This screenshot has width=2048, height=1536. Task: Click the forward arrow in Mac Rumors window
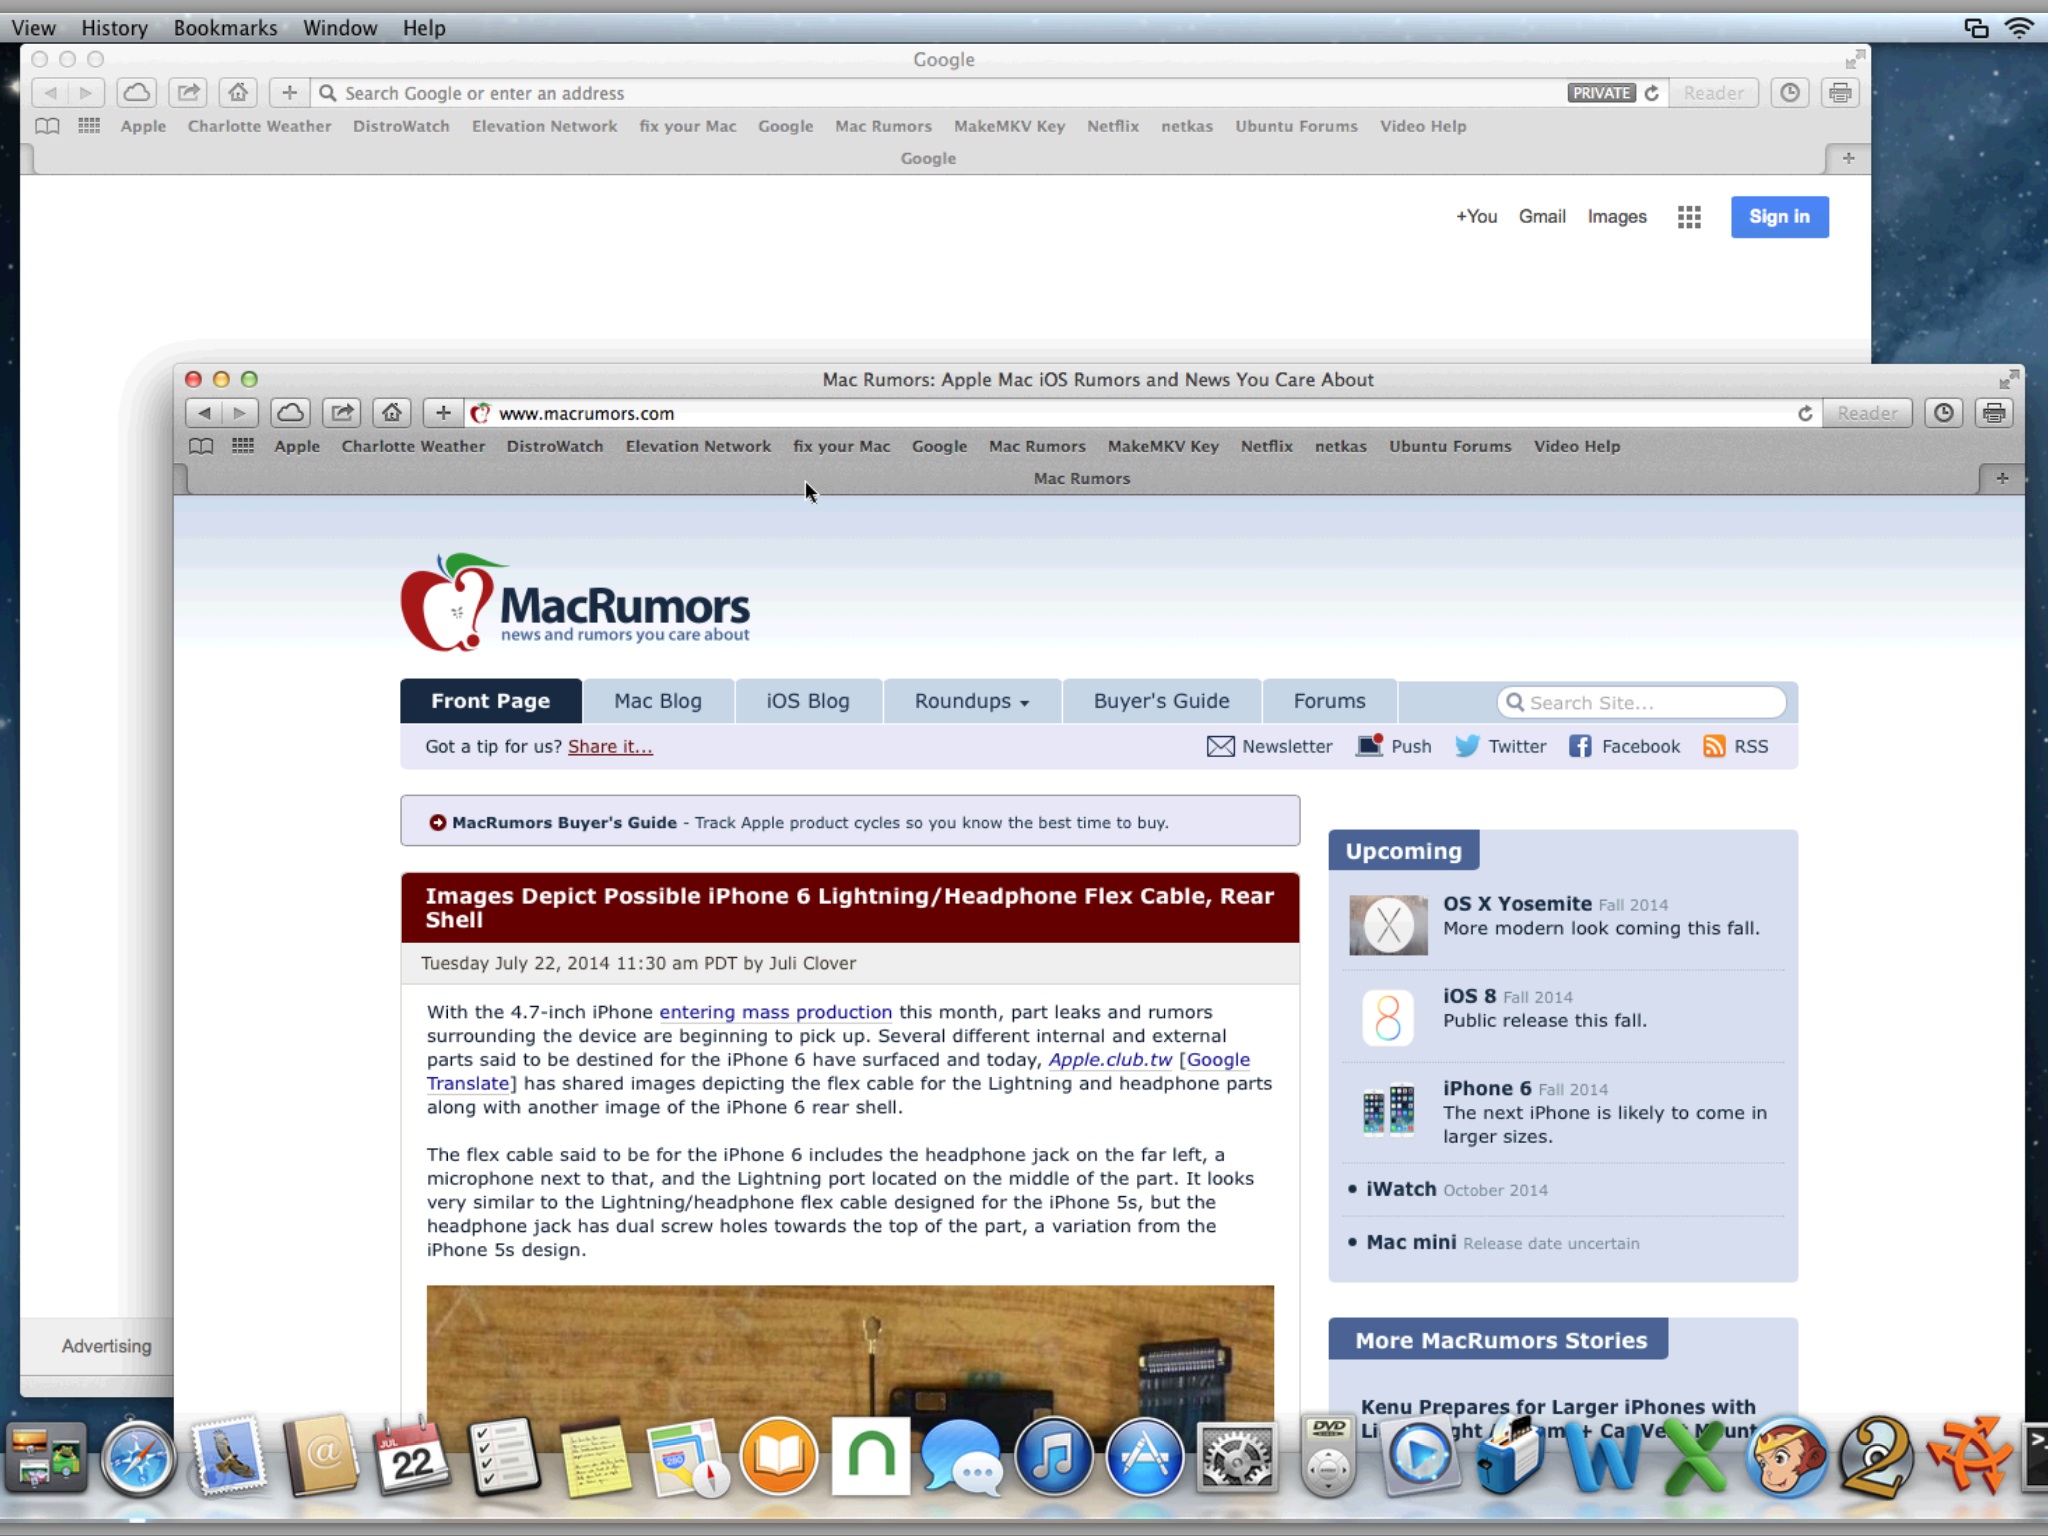pos(240,413)
